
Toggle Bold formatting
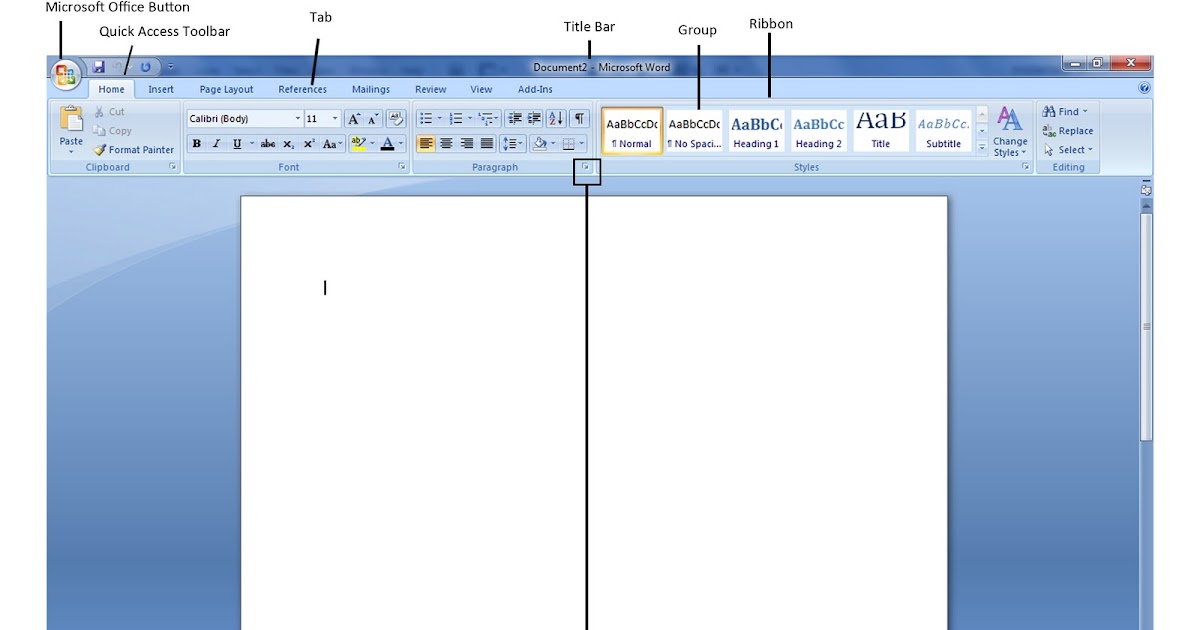(x=197, y=144)
